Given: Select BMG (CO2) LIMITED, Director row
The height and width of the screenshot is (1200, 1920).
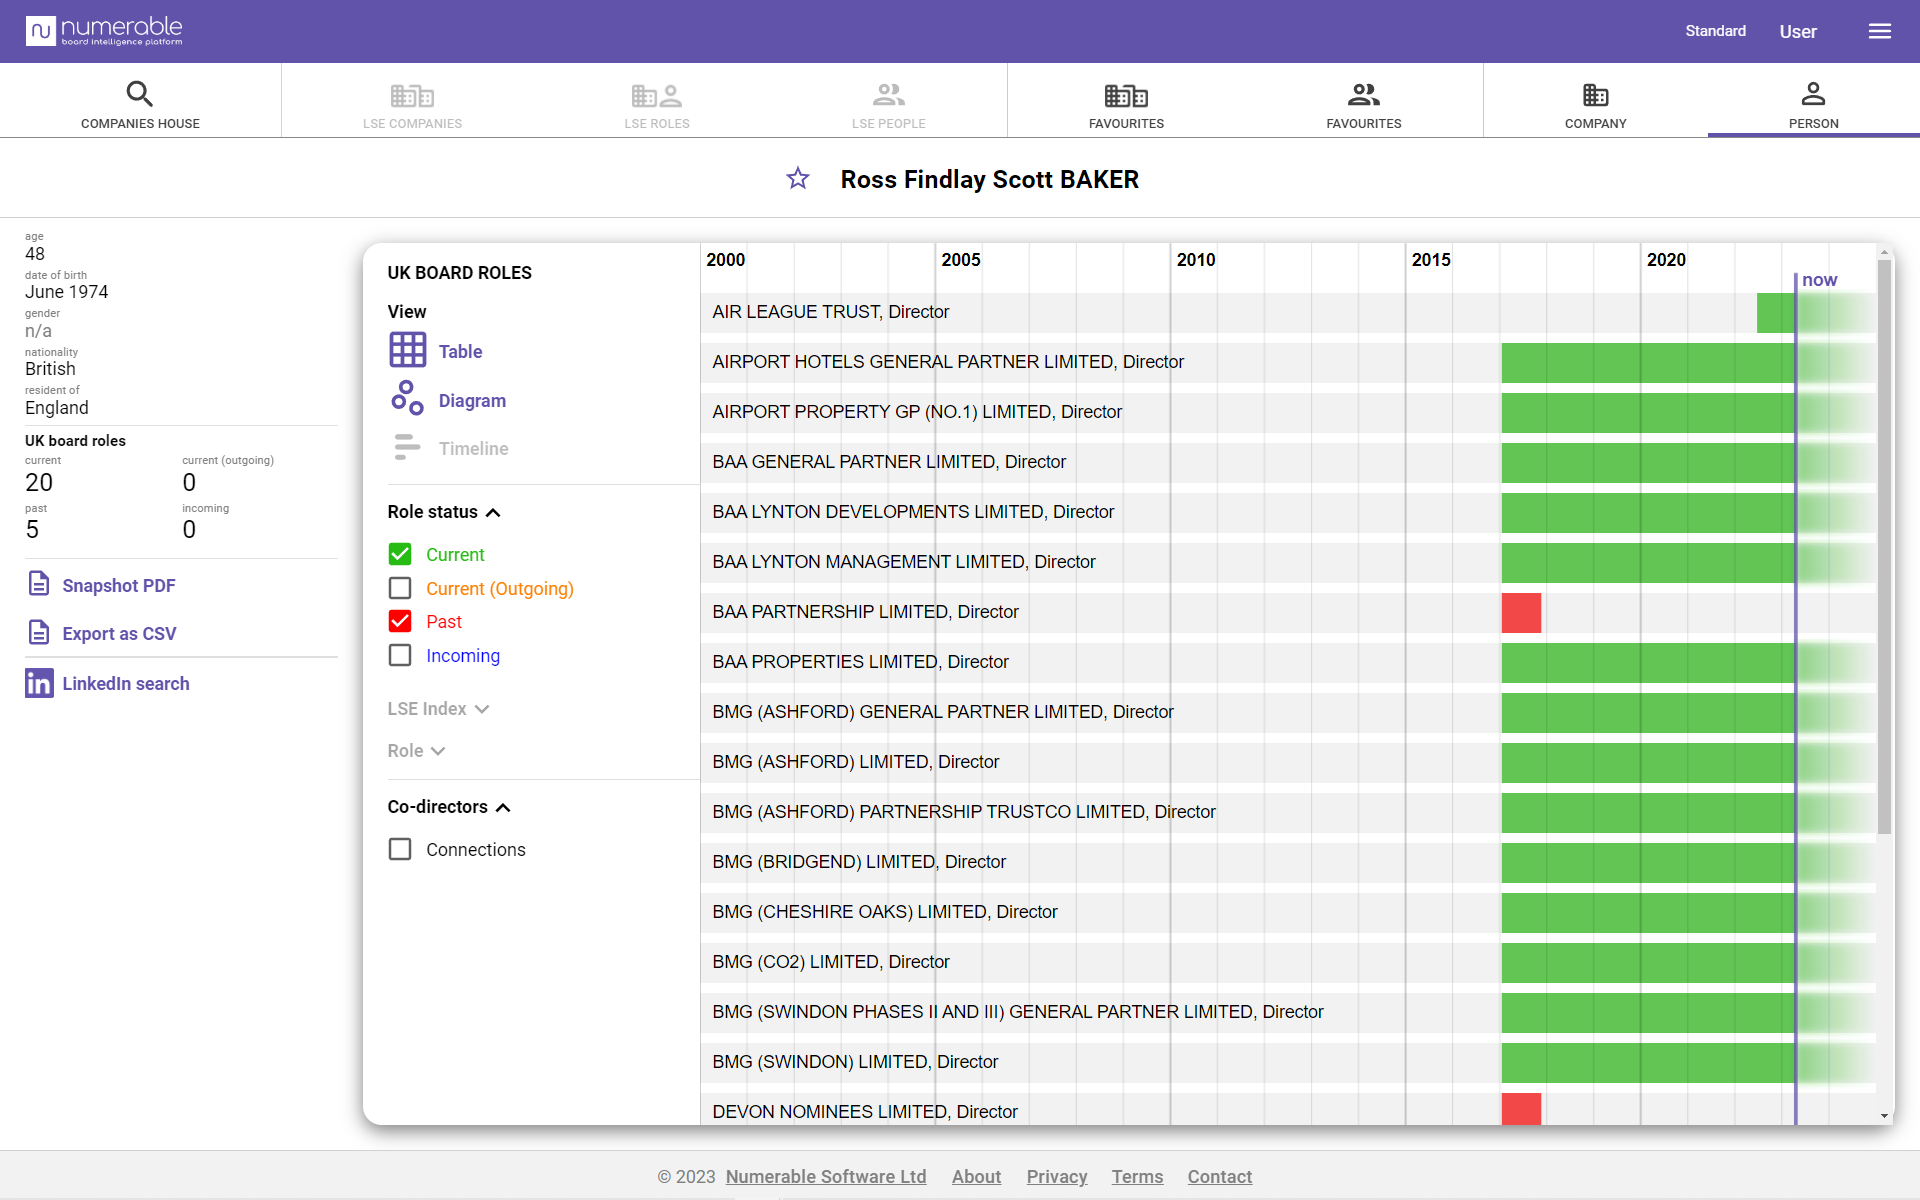Looking at the screenshot, I should click(x=1288, y=963).
